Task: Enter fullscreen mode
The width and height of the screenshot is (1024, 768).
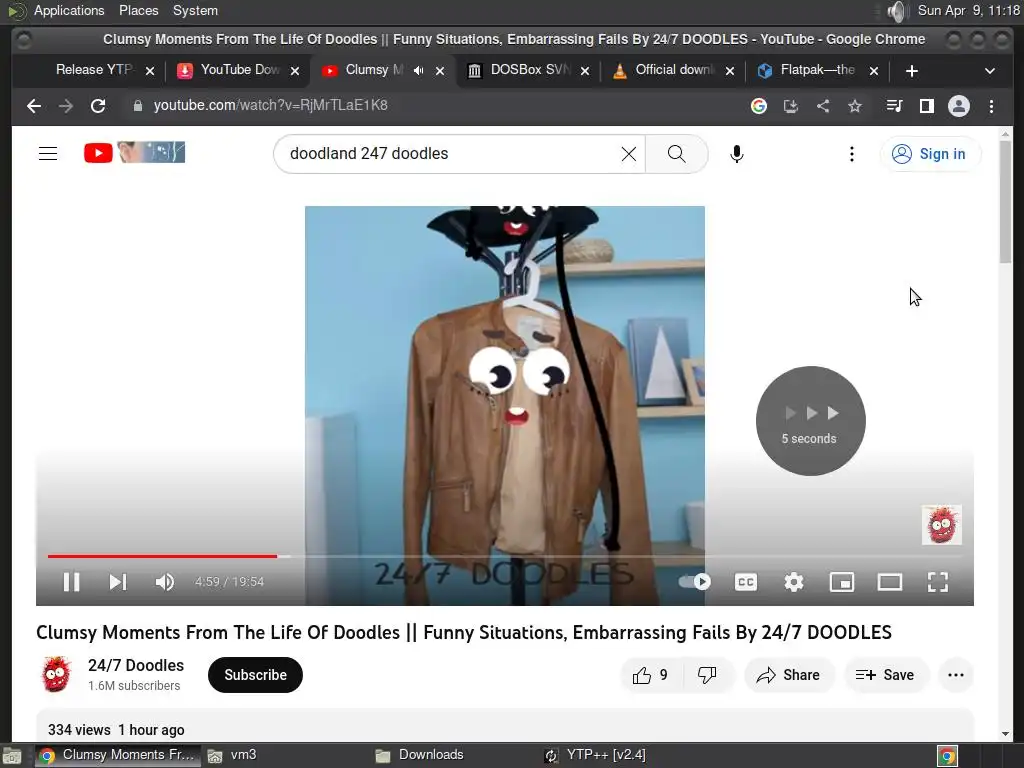Action: click(938, 581)
